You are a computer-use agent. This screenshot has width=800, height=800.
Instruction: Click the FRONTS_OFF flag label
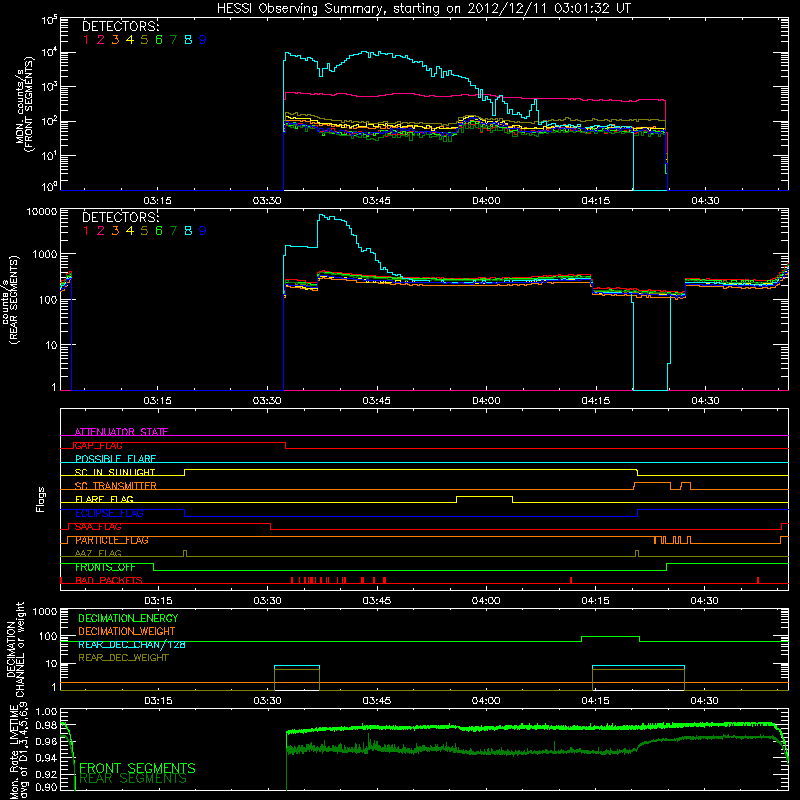pyautogui.click(x=105, y=567)
